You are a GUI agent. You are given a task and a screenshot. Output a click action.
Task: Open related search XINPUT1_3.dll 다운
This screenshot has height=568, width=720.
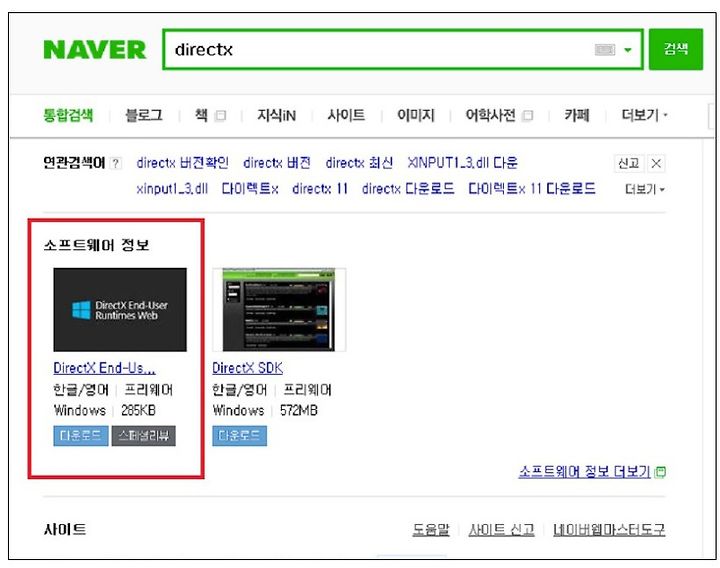(x=462, y=163)
